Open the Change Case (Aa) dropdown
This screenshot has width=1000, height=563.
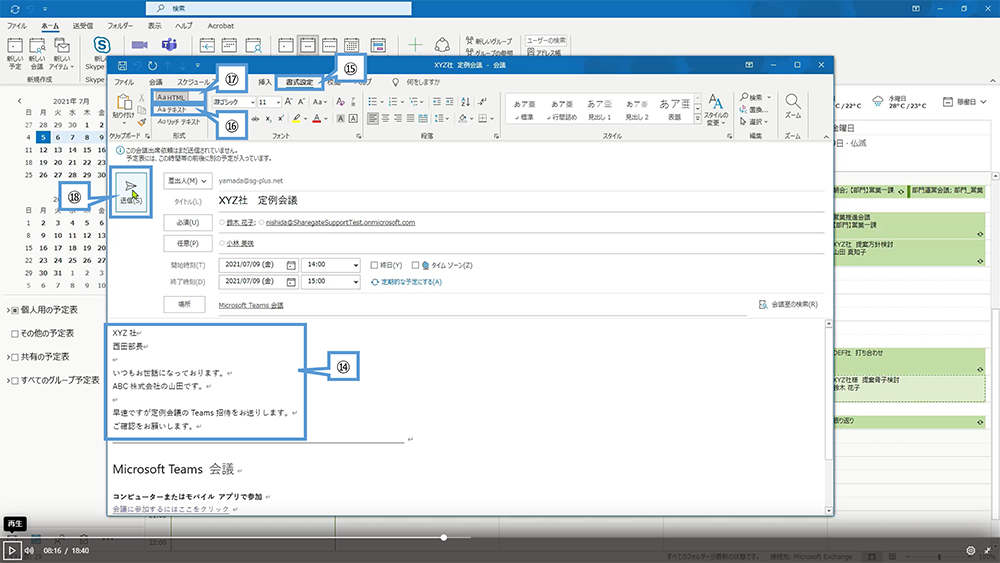(x=320, y=101)
